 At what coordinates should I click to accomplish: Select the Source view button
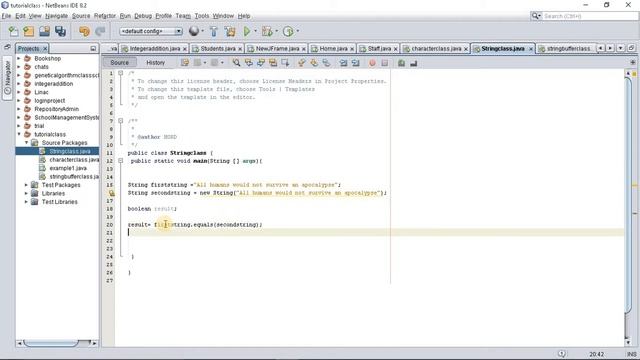pos(120,62)
